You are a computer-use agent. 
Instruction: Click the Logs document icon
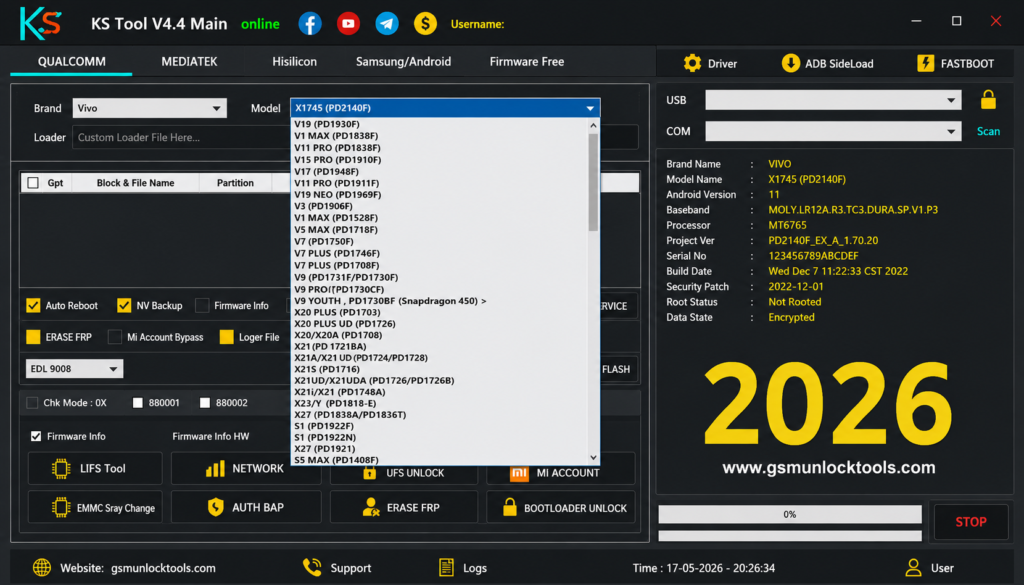pos(446,567)
